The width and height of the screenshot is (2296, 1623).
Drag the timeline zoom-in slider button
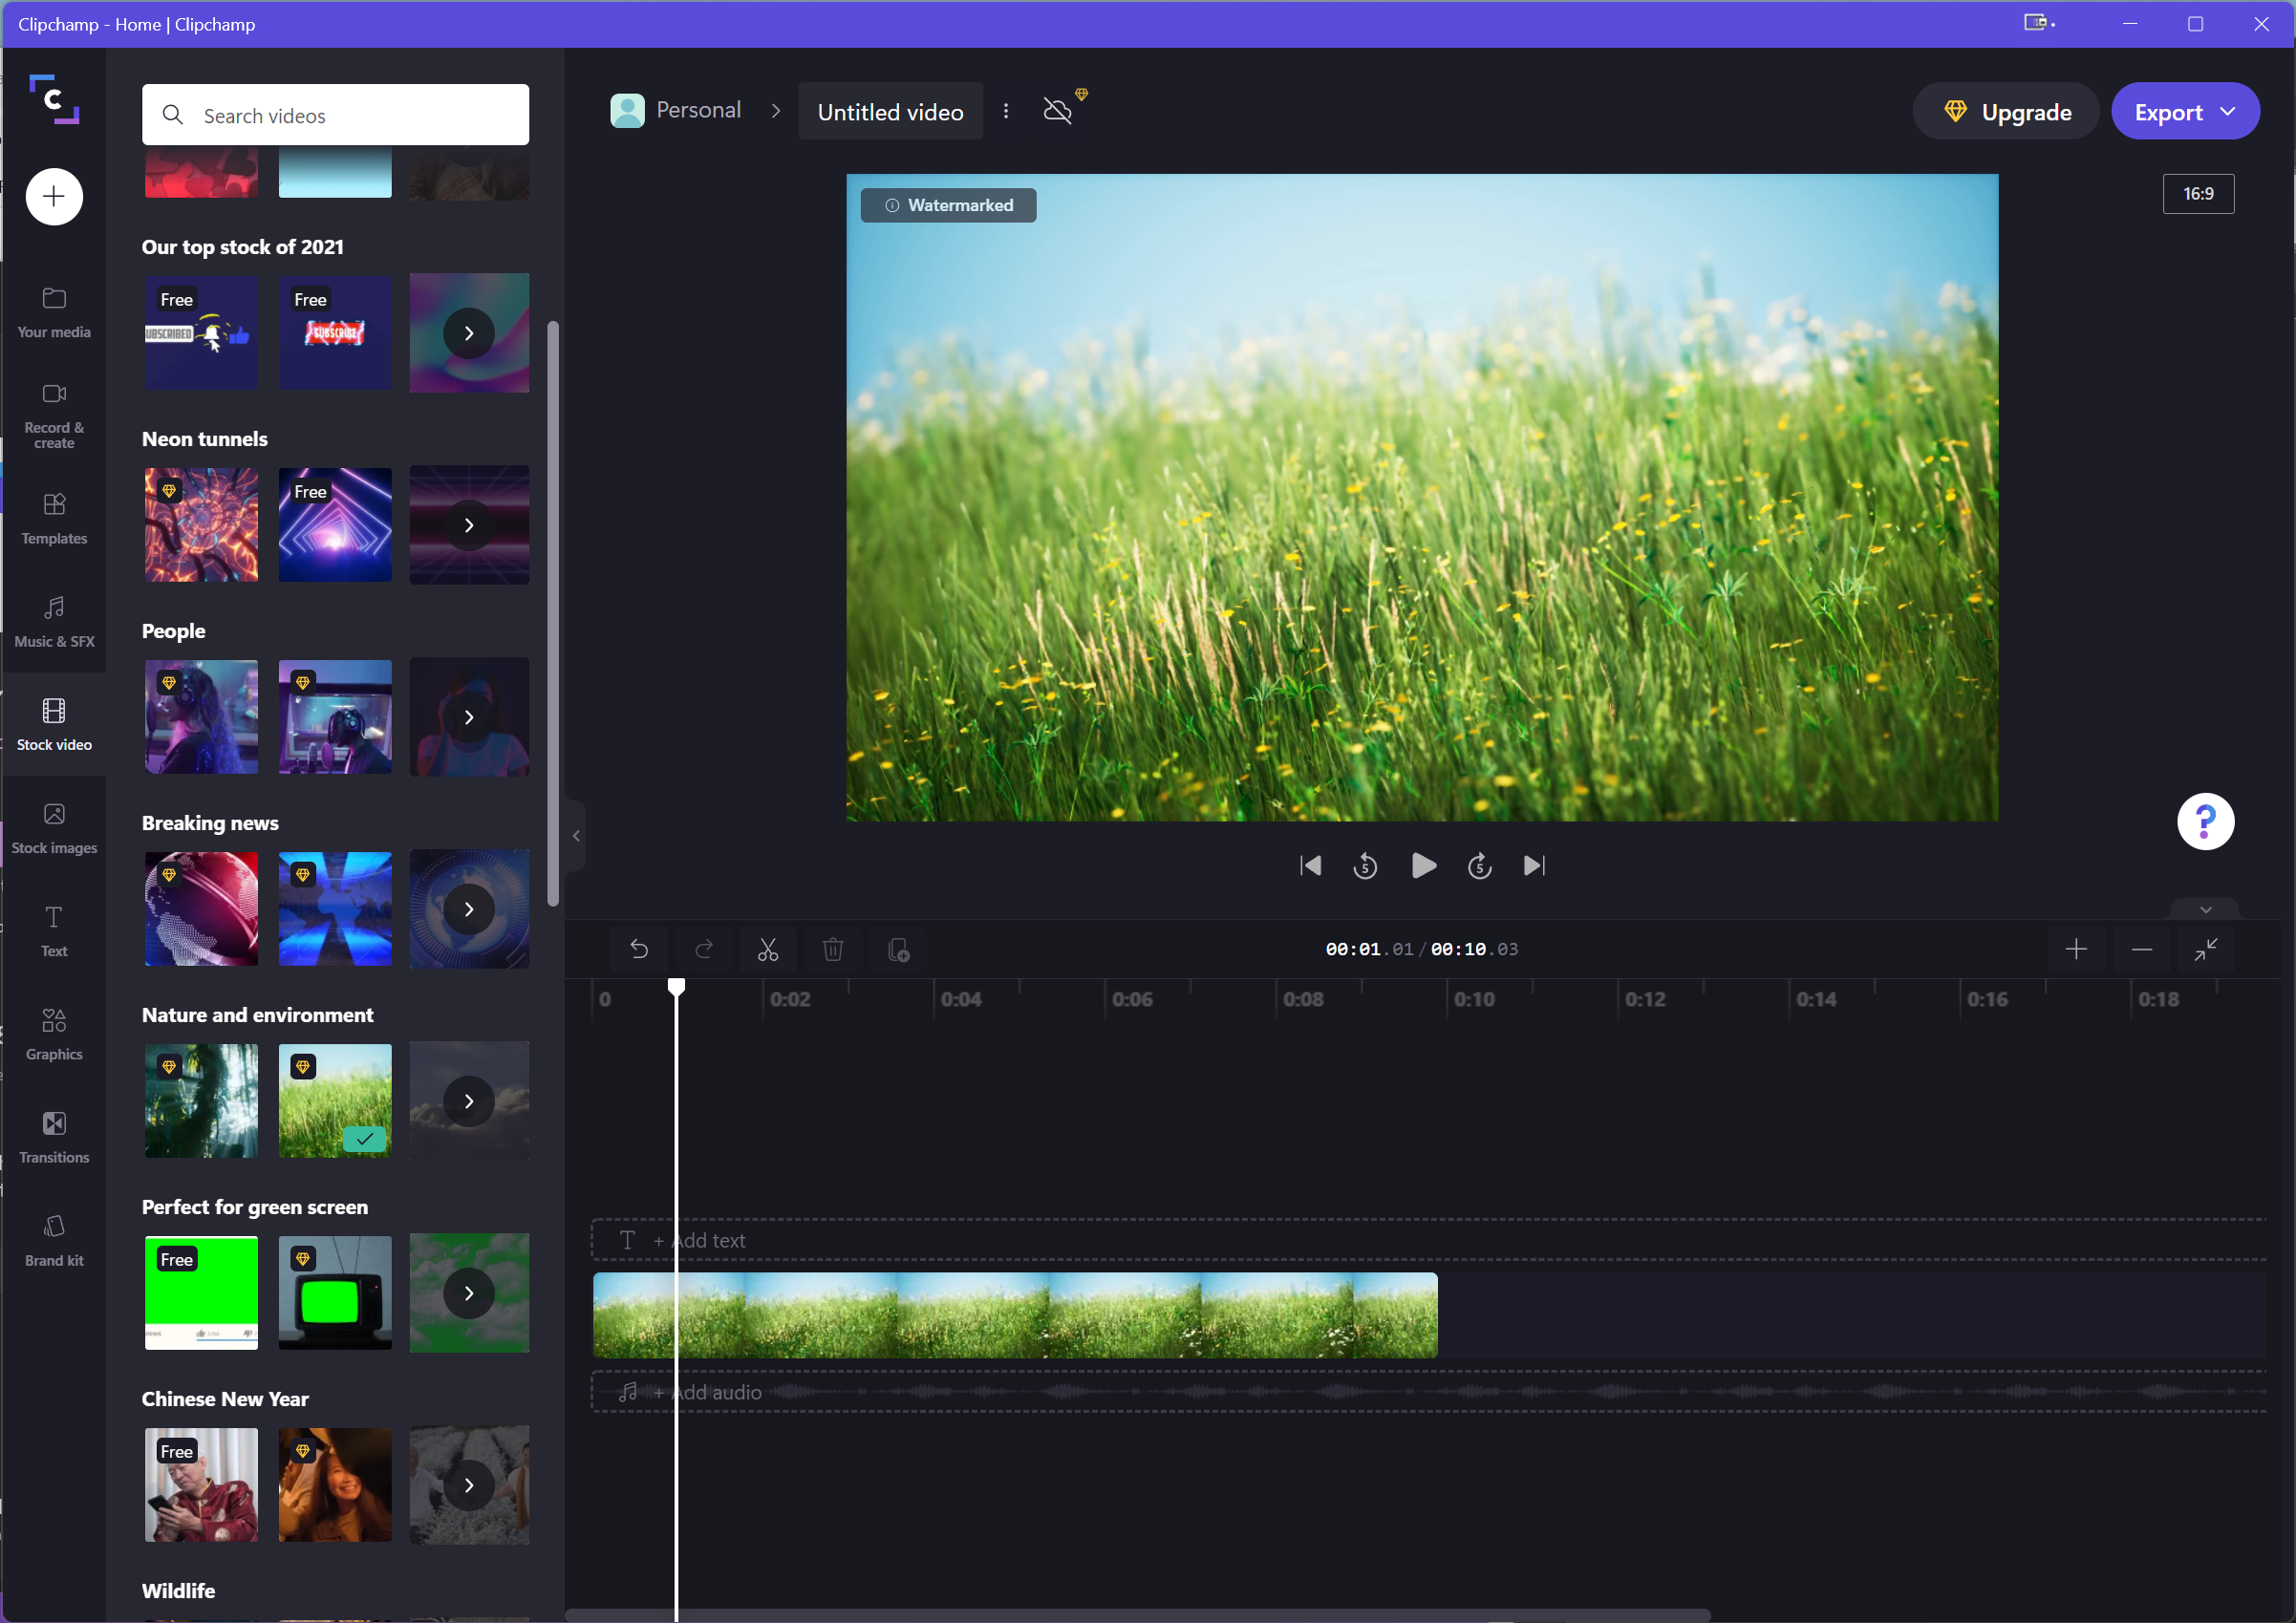(x=2080, y=950)
